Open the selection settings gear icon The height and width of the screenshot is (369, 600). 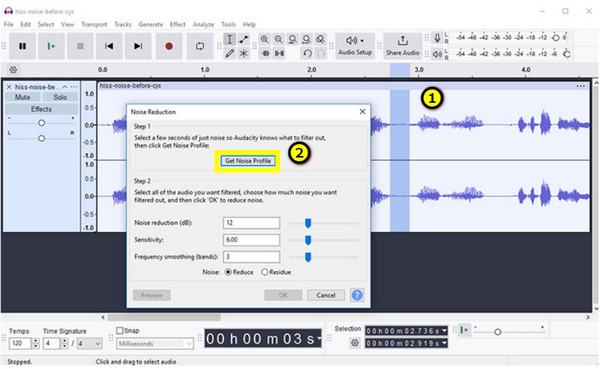click(355, 343)
